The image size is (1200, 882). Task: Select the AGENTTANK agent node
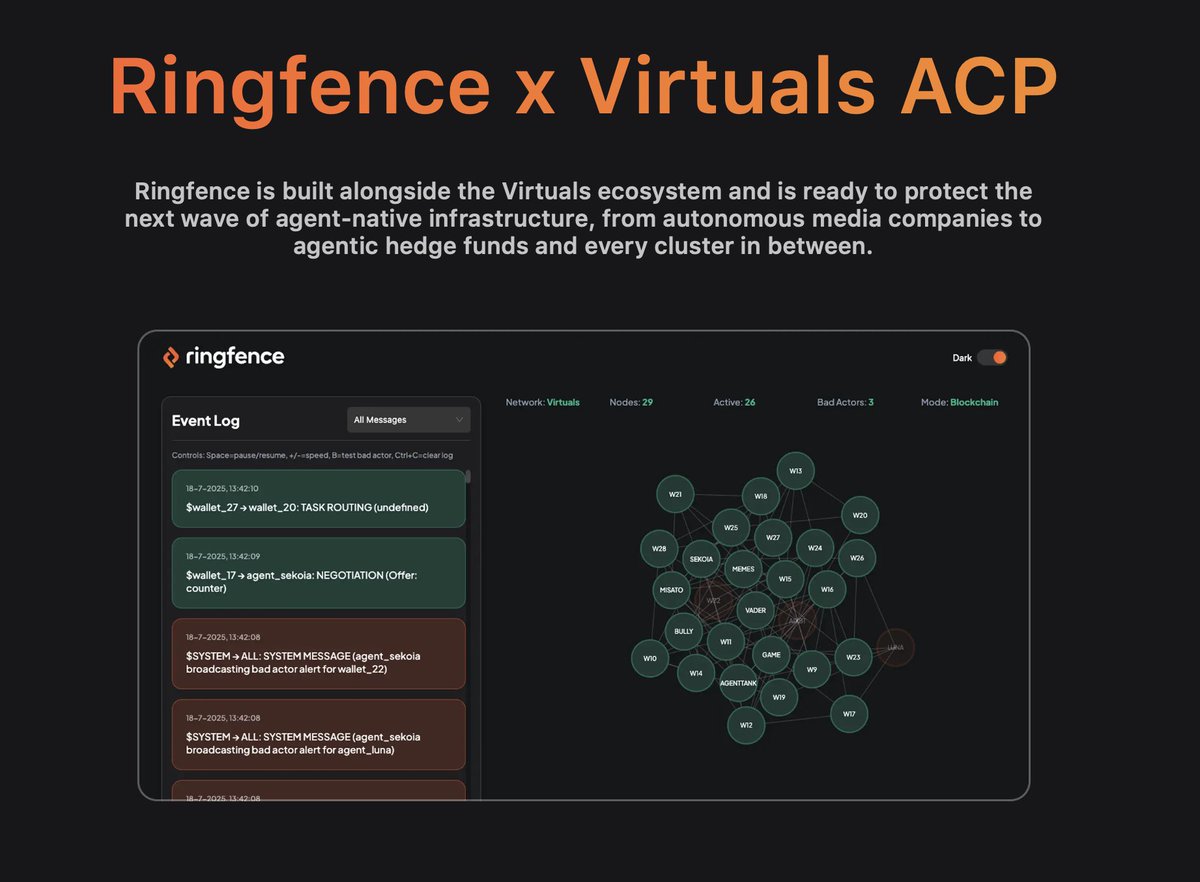738,683
